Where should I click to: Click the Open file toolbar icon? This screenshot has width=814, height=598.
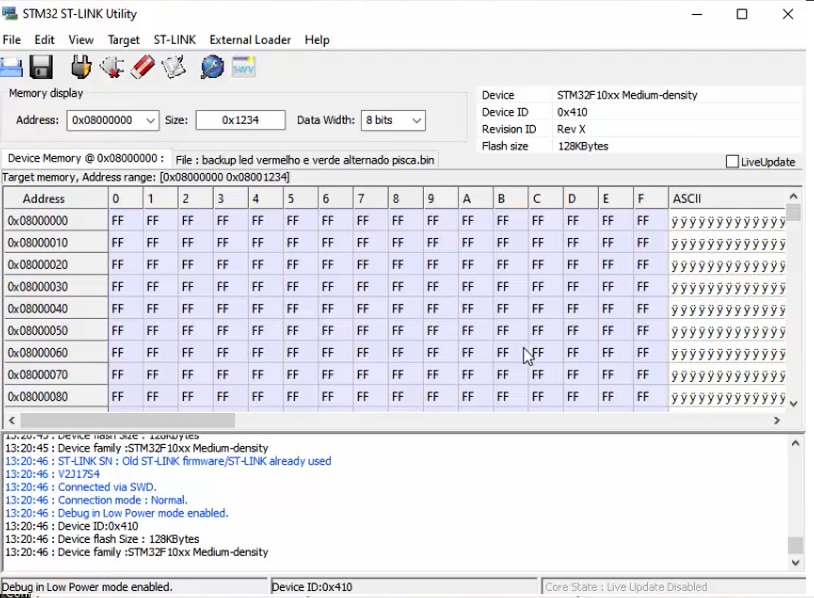click(11, 67)
